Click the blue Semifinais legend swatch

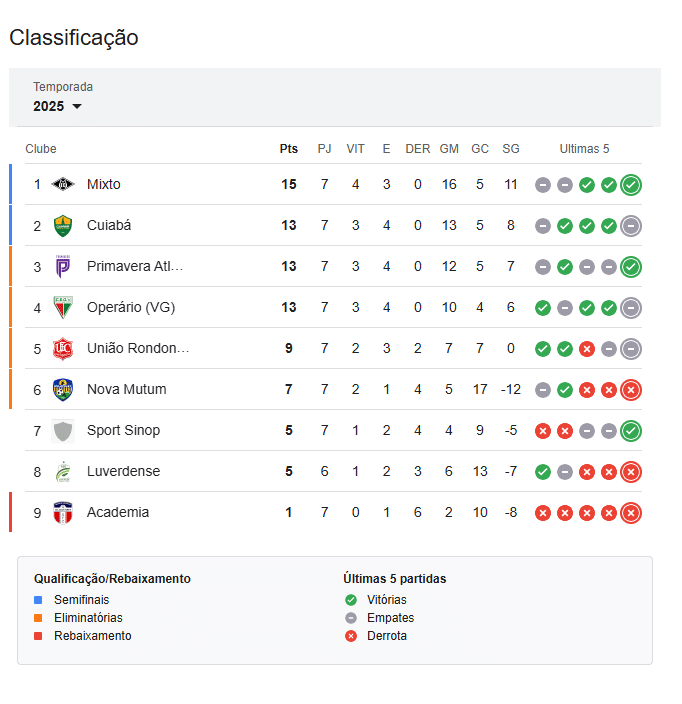[38, 600]
